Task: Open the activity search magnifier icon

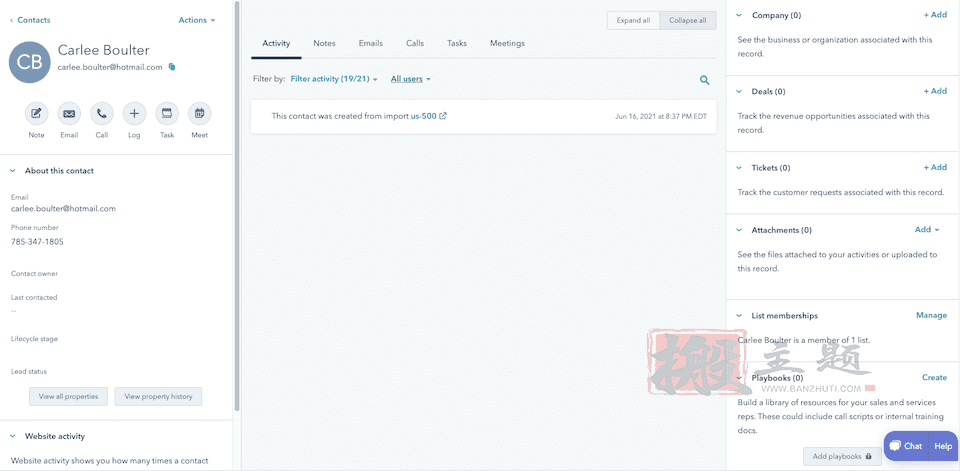Action: [x=705, y=80]
